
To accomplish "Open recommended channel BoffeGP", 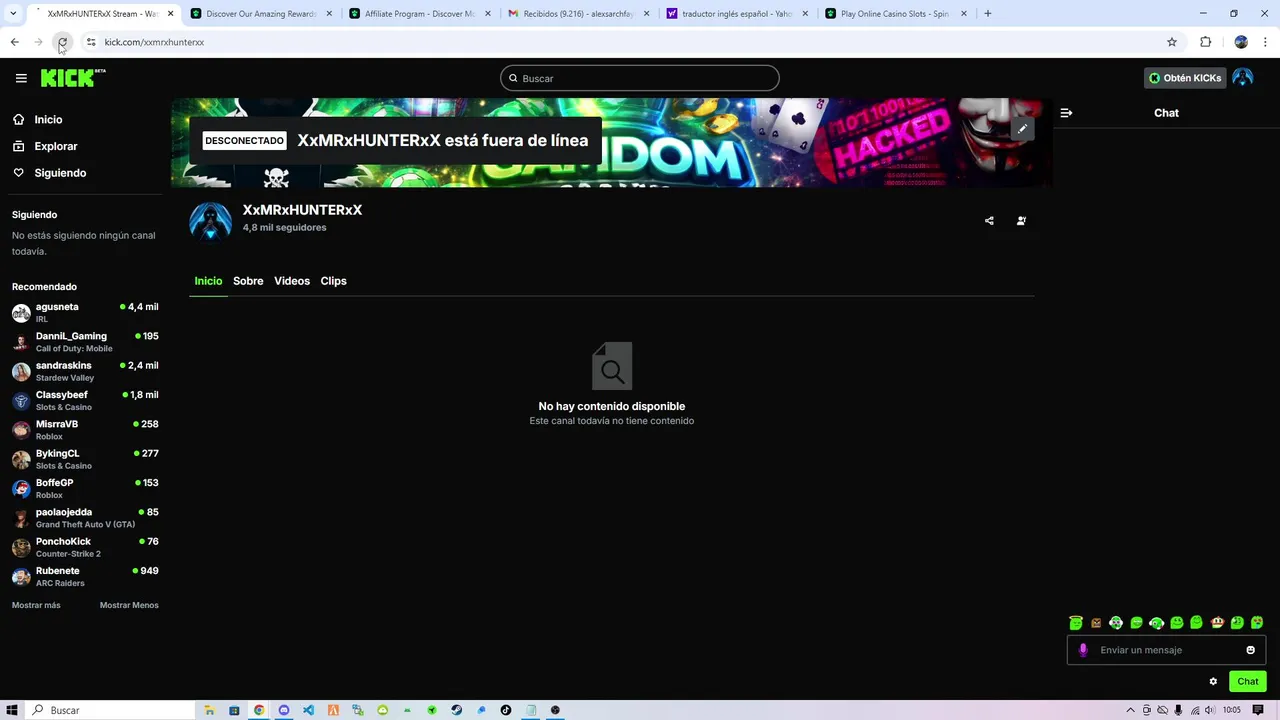I will click(x=85, y=489).
